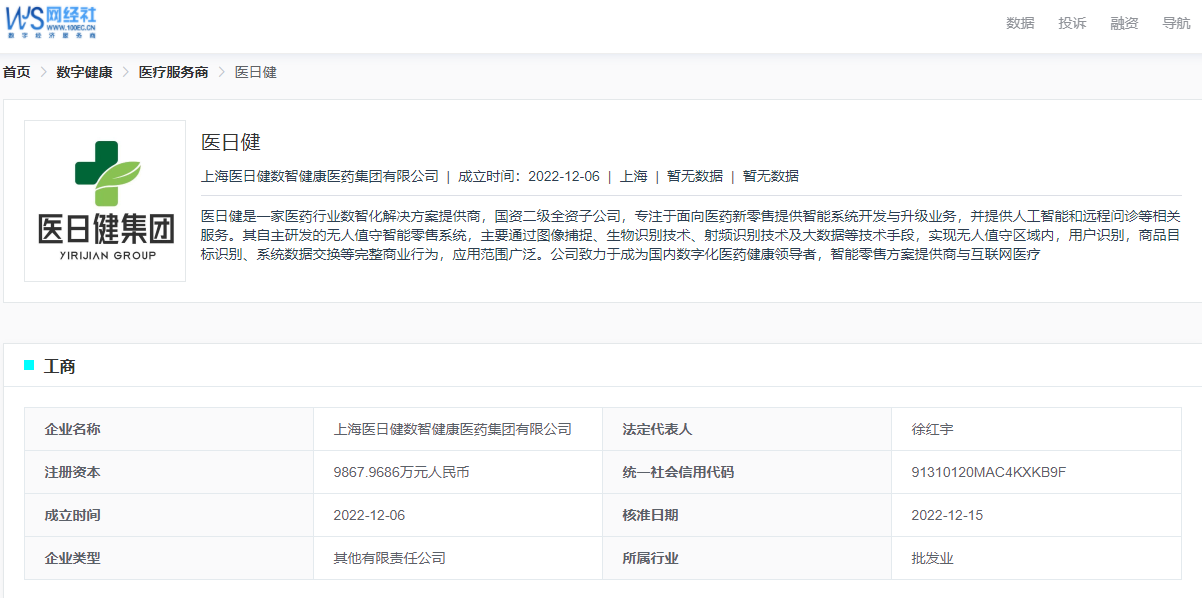
Task: Select the industry value 批发业
Action: coord(932,558)
